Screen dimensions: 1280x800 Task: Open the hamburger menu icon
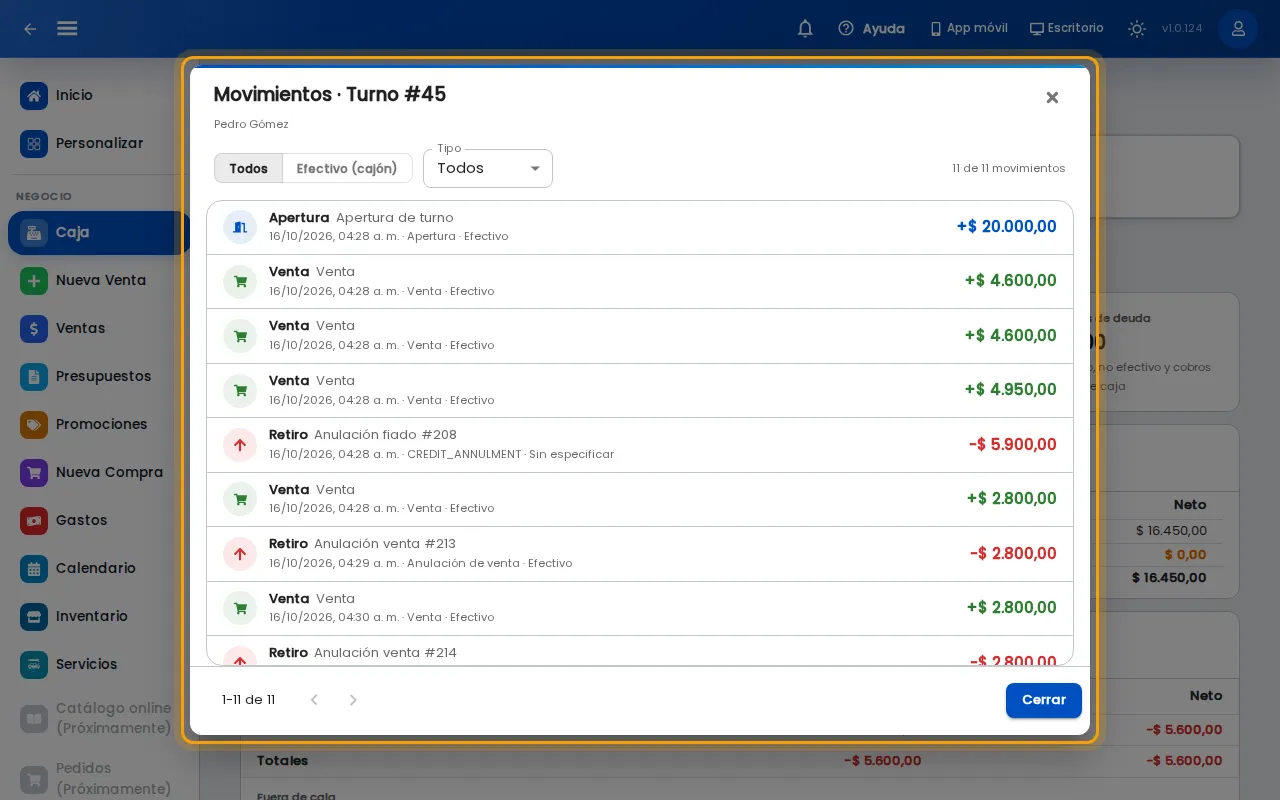tap(67, 29)
